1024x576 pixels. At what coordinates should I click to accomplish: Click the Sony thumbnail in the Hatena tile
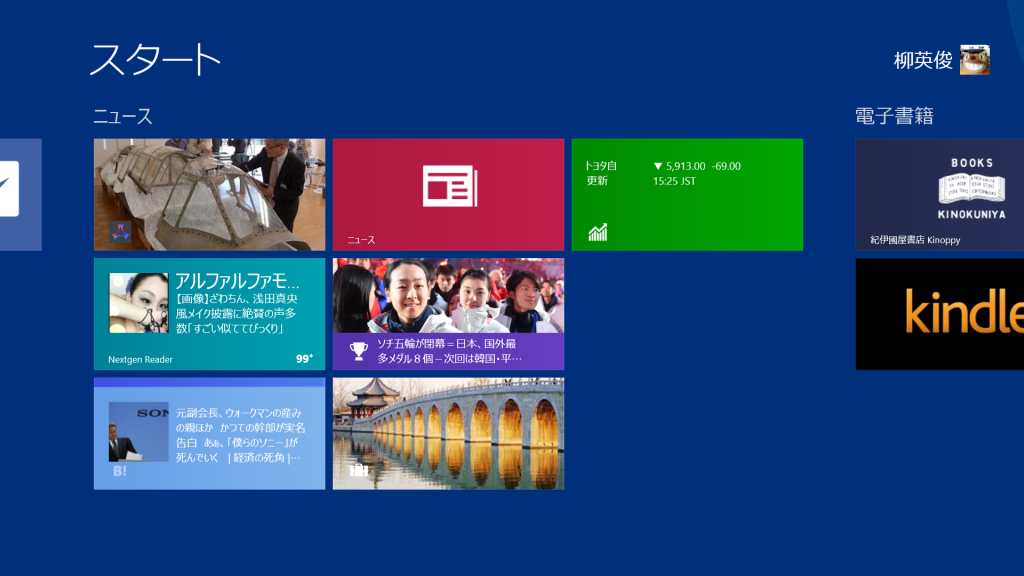[x=138, y=432]
